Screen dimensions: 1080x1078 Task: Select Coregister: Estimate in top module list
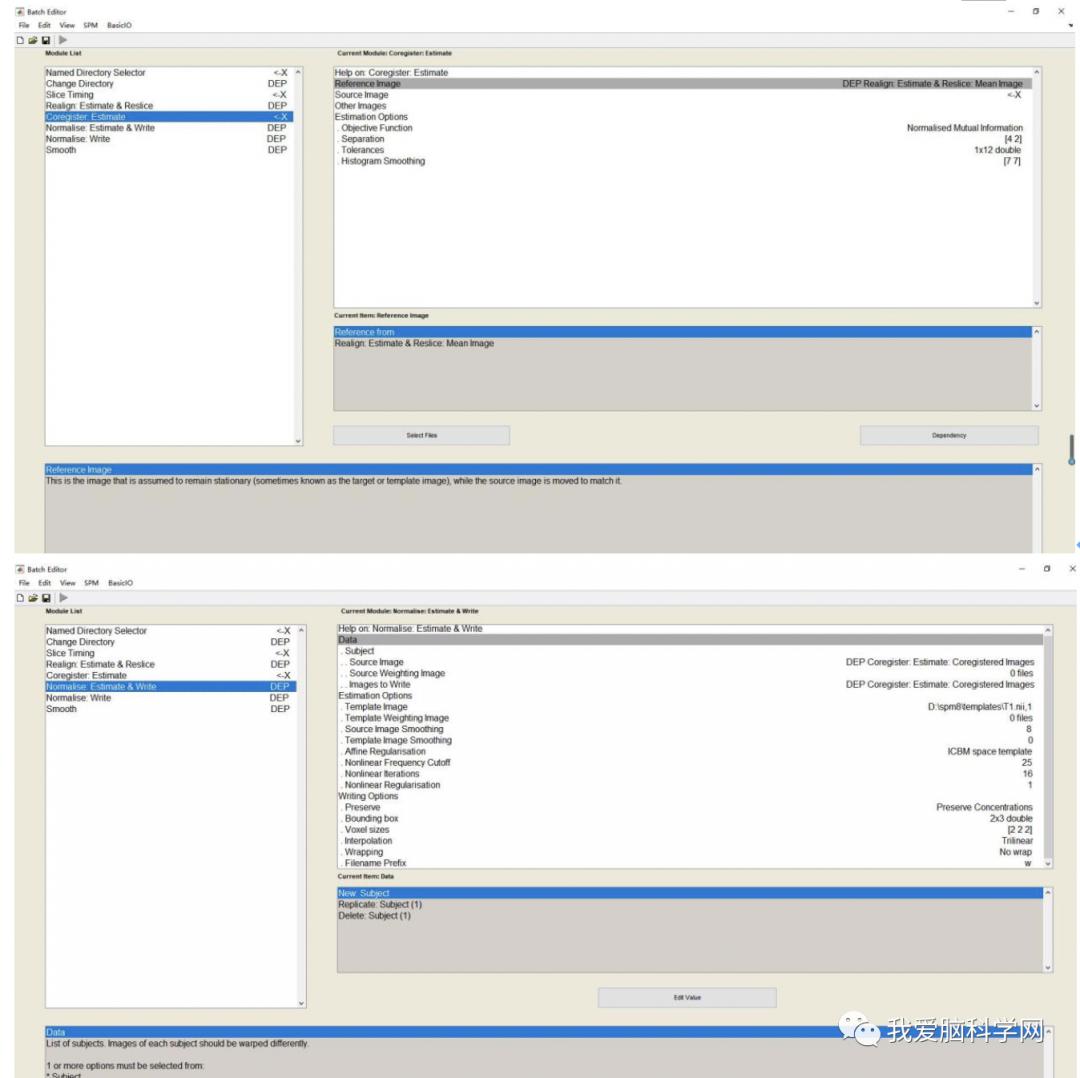click(169, 116)
